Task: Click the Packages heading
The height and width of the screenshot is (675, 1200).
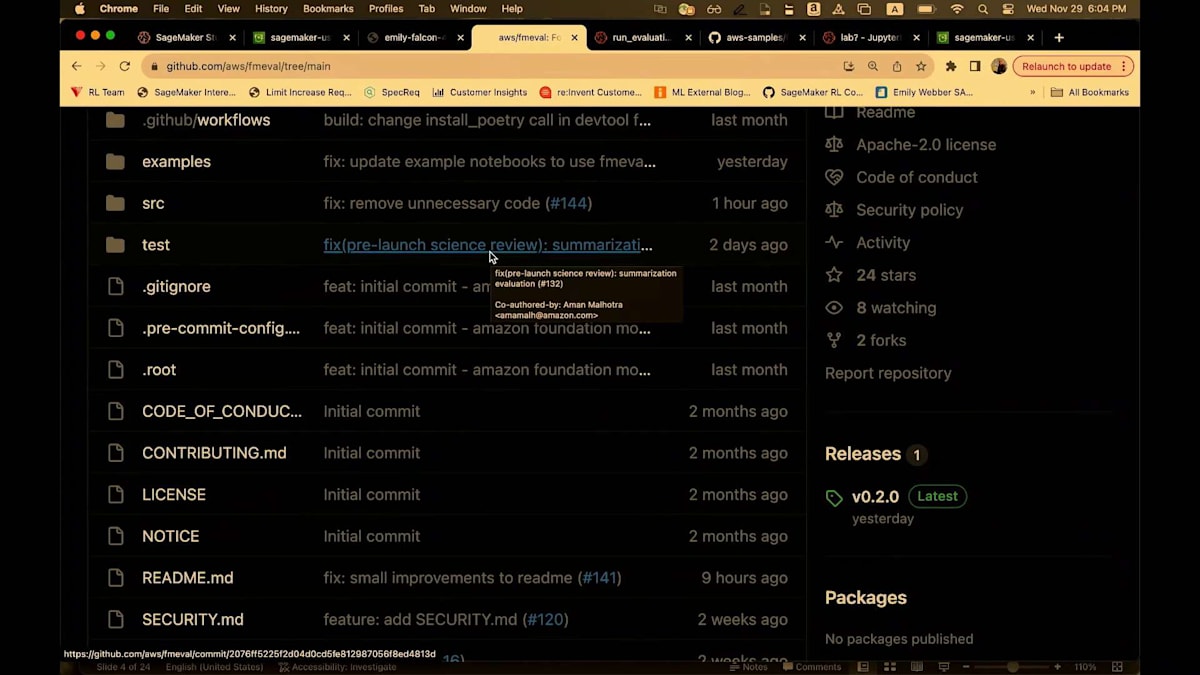Action: click(x=866, y=598)
